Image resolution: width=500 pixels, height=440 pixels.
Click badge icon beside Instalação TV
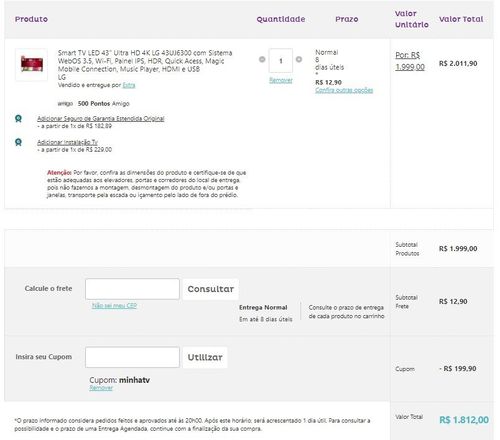[x=18, y=142]
